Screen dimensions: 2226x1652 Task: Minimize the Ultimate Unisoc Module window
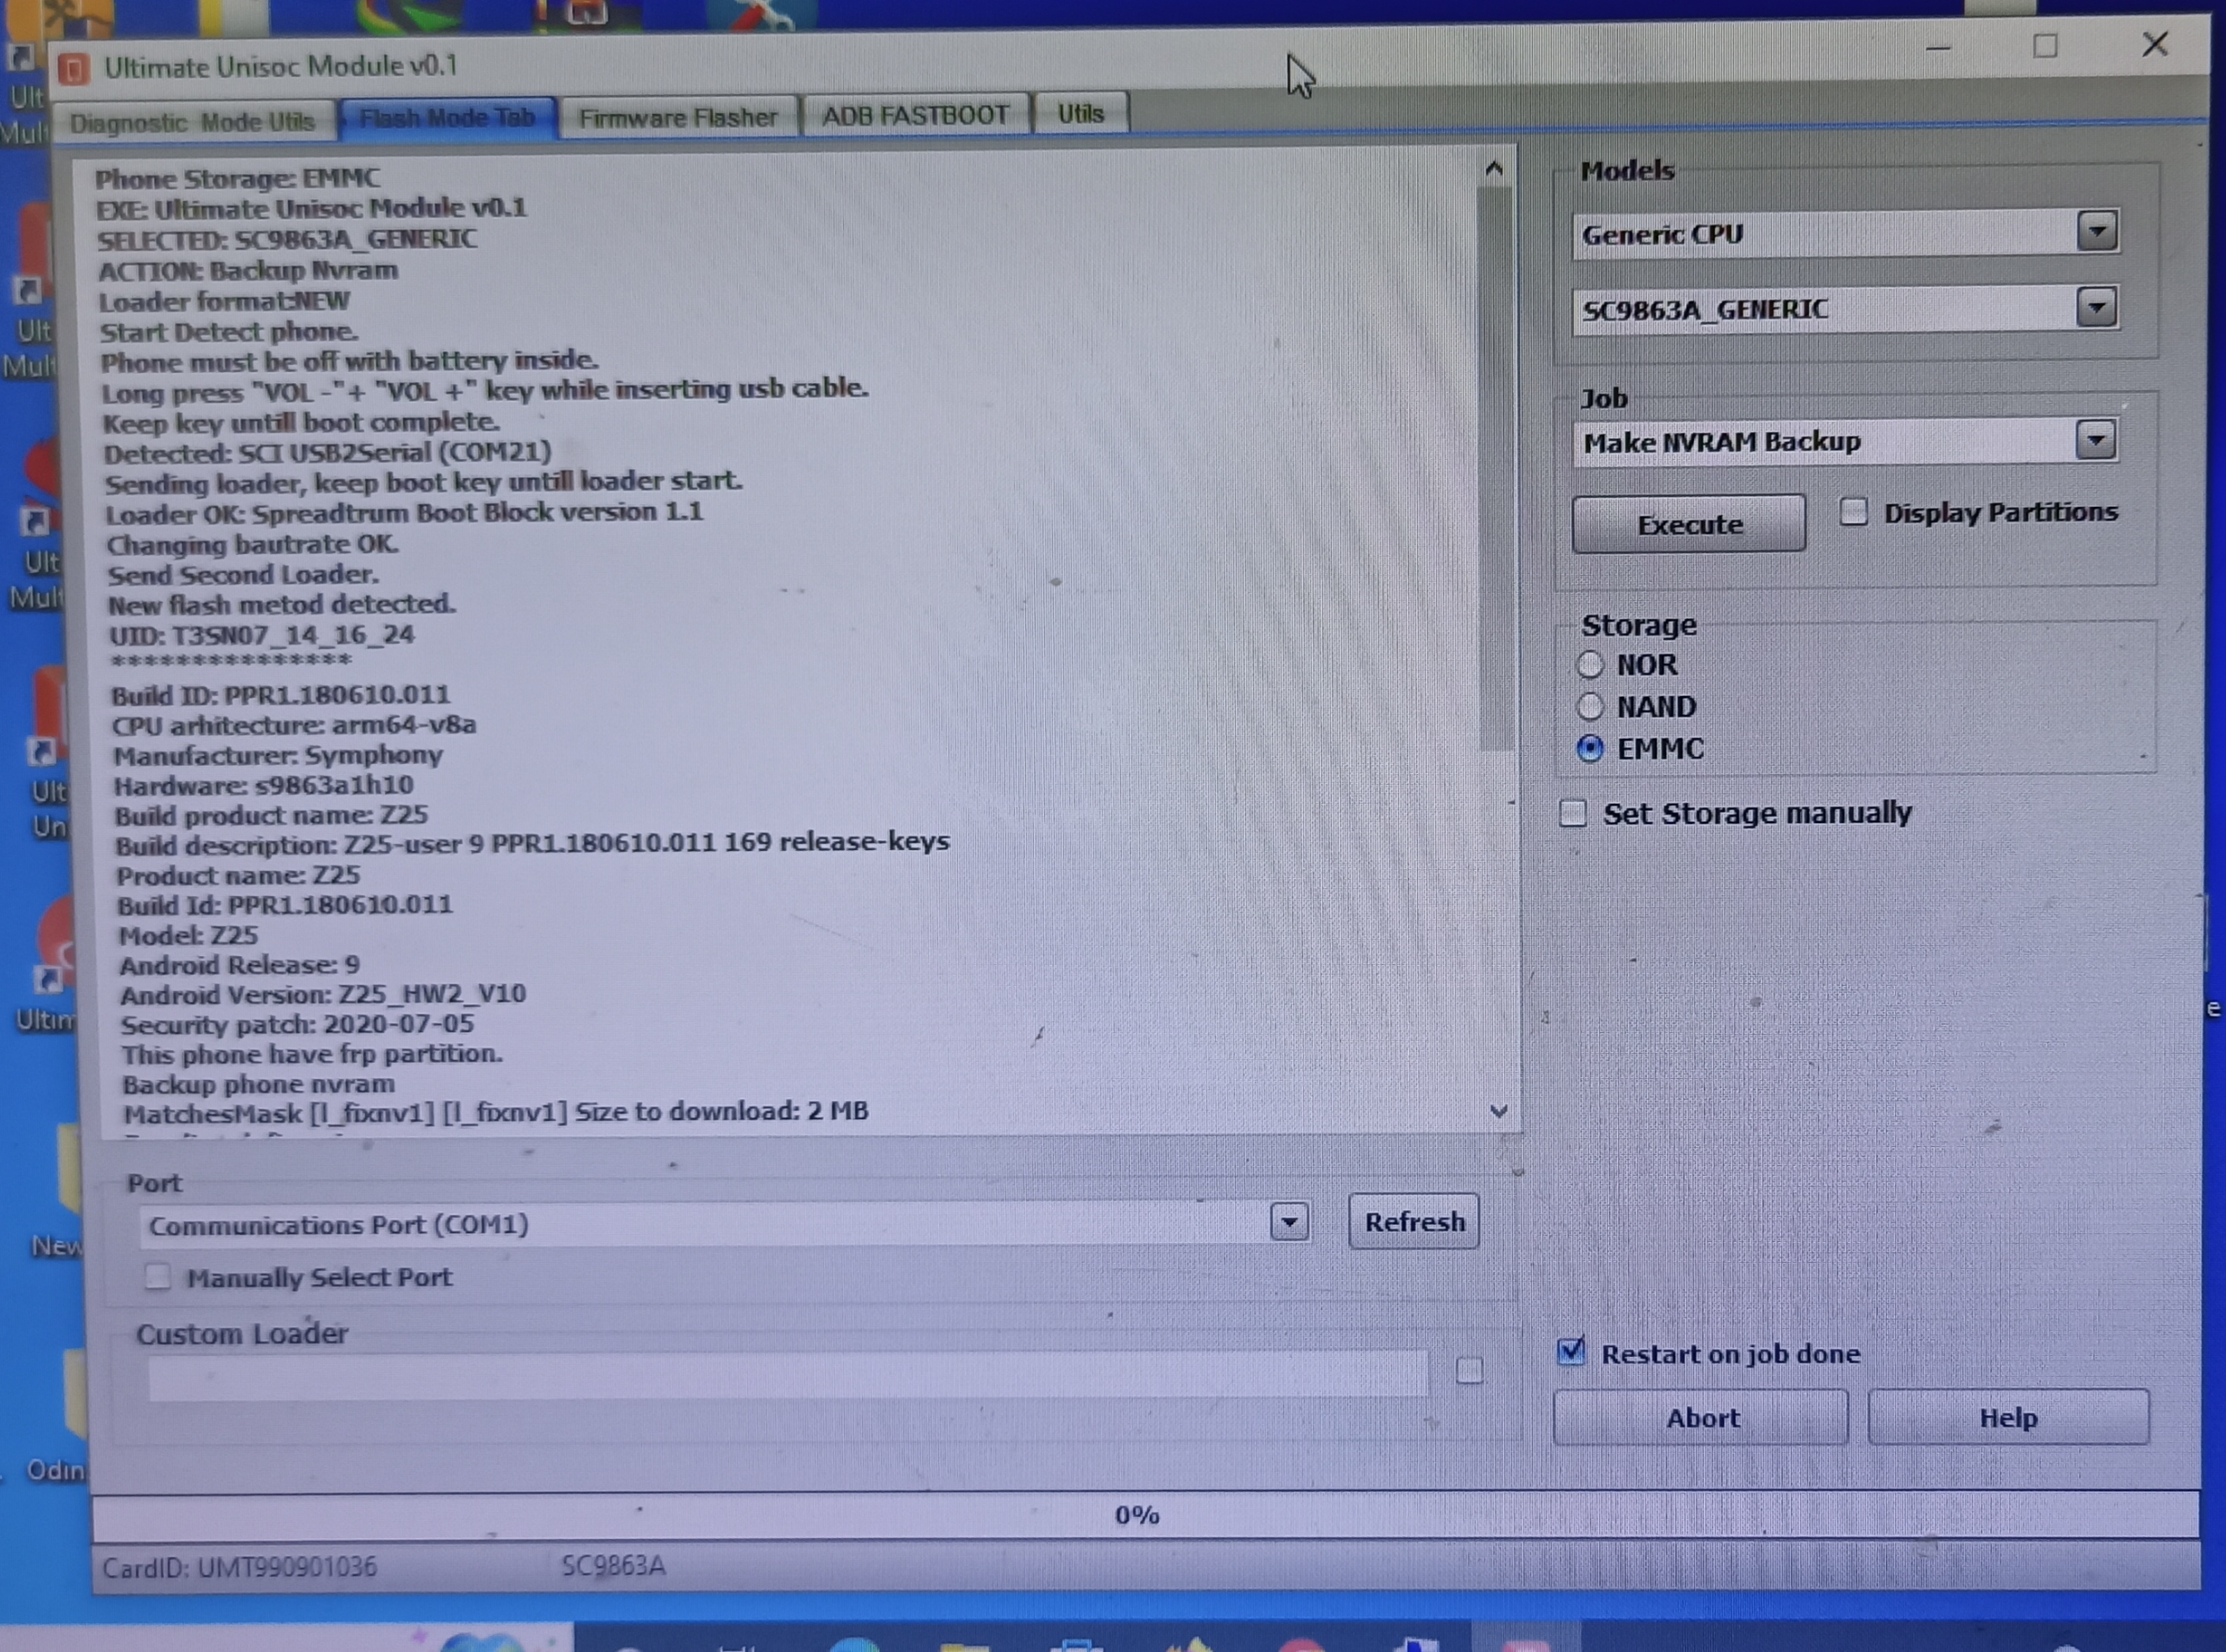[x=1938, y=48]
